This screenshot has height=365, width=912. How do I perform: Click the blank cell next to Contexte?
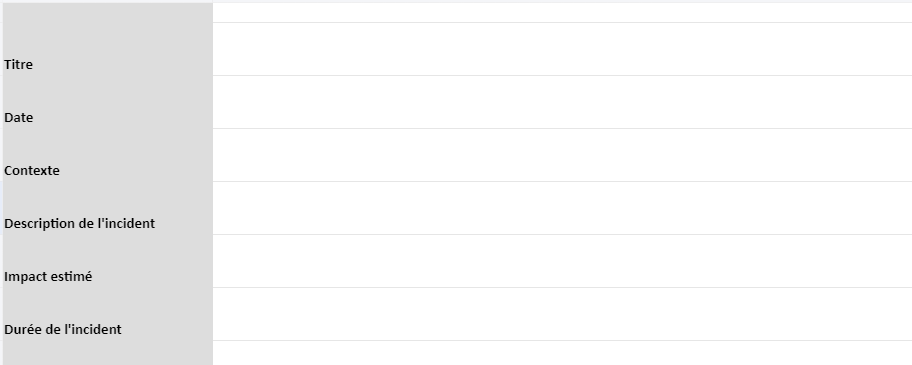click(x=562, y=155)
